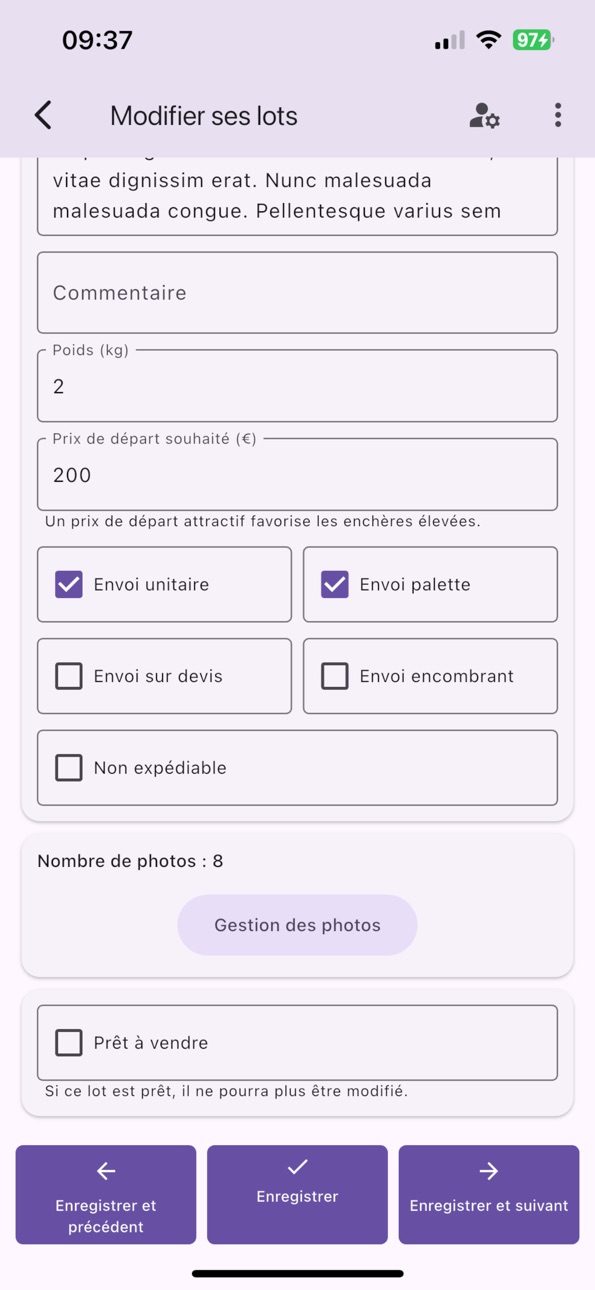Open Gestion des photos

(x=297, y=925)
